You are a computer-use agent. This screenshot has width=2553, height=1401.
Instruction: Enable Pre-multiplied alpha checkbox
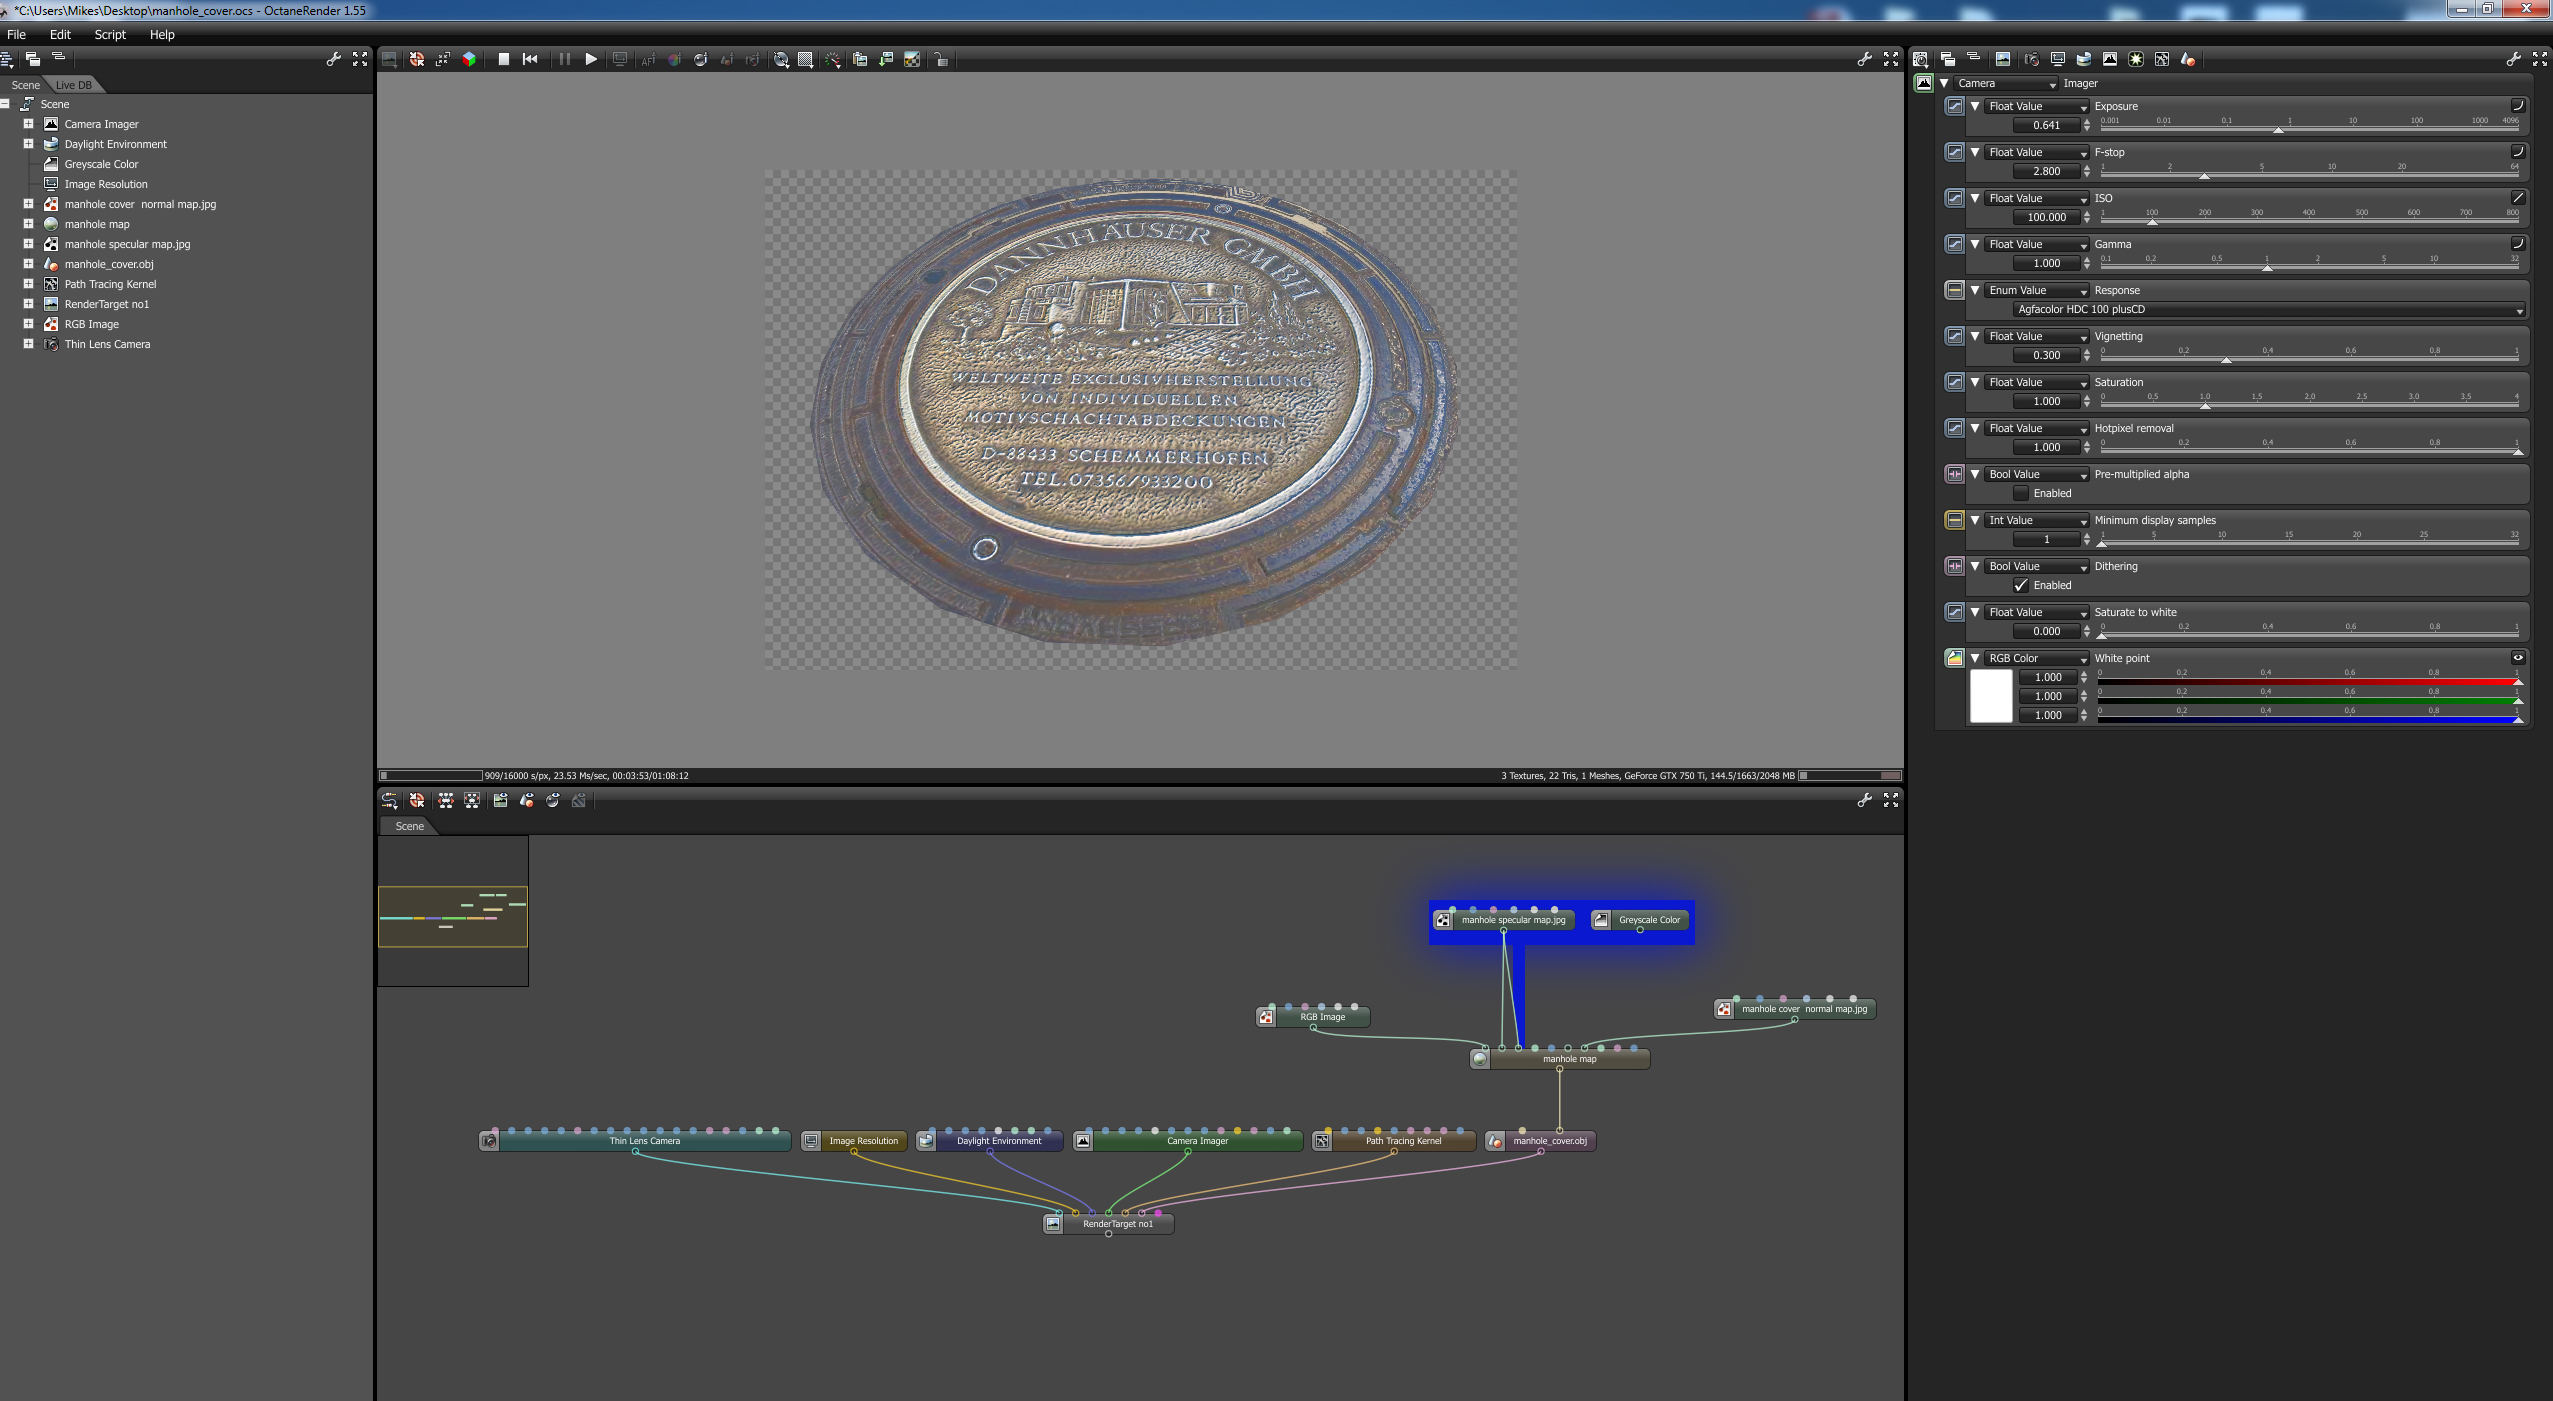pos(2021,493)
